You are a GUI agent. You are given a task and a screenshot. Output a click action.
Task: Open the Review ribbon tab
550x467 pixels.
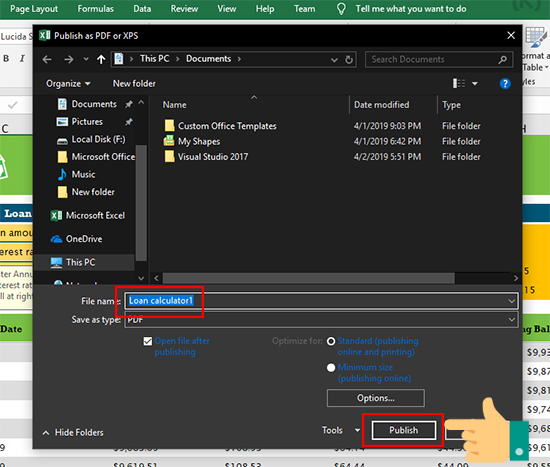(x=184, y=9)
